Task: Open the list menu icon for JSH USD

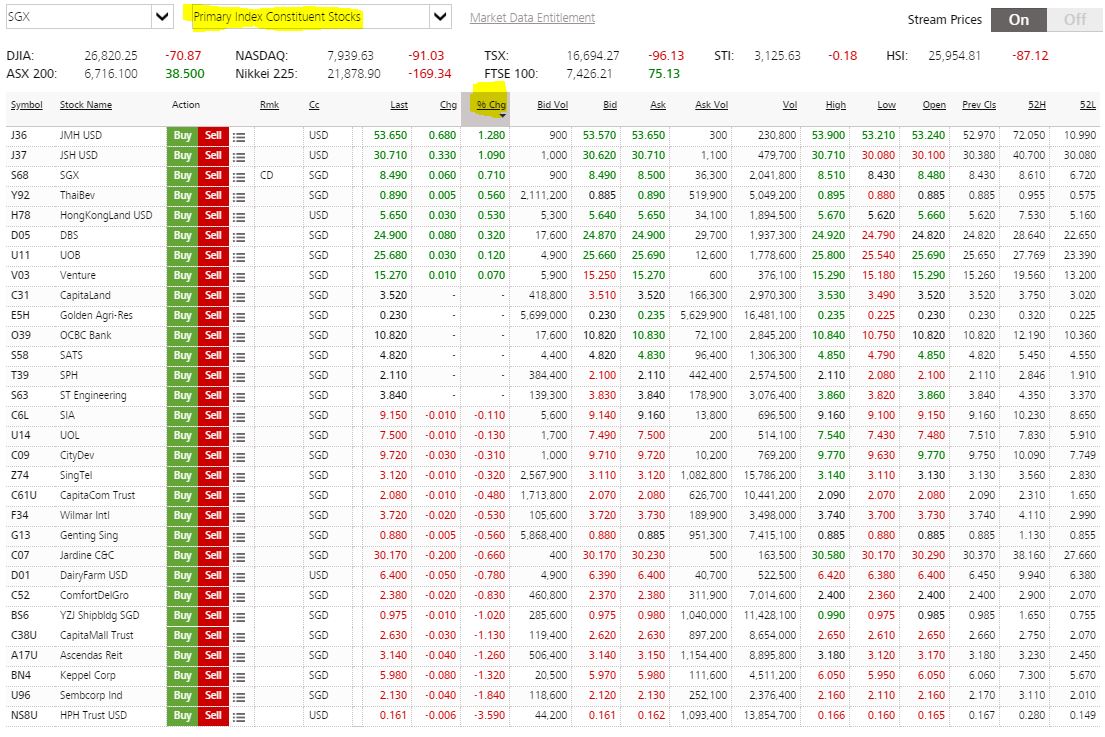Action: [x=239, y=156]
